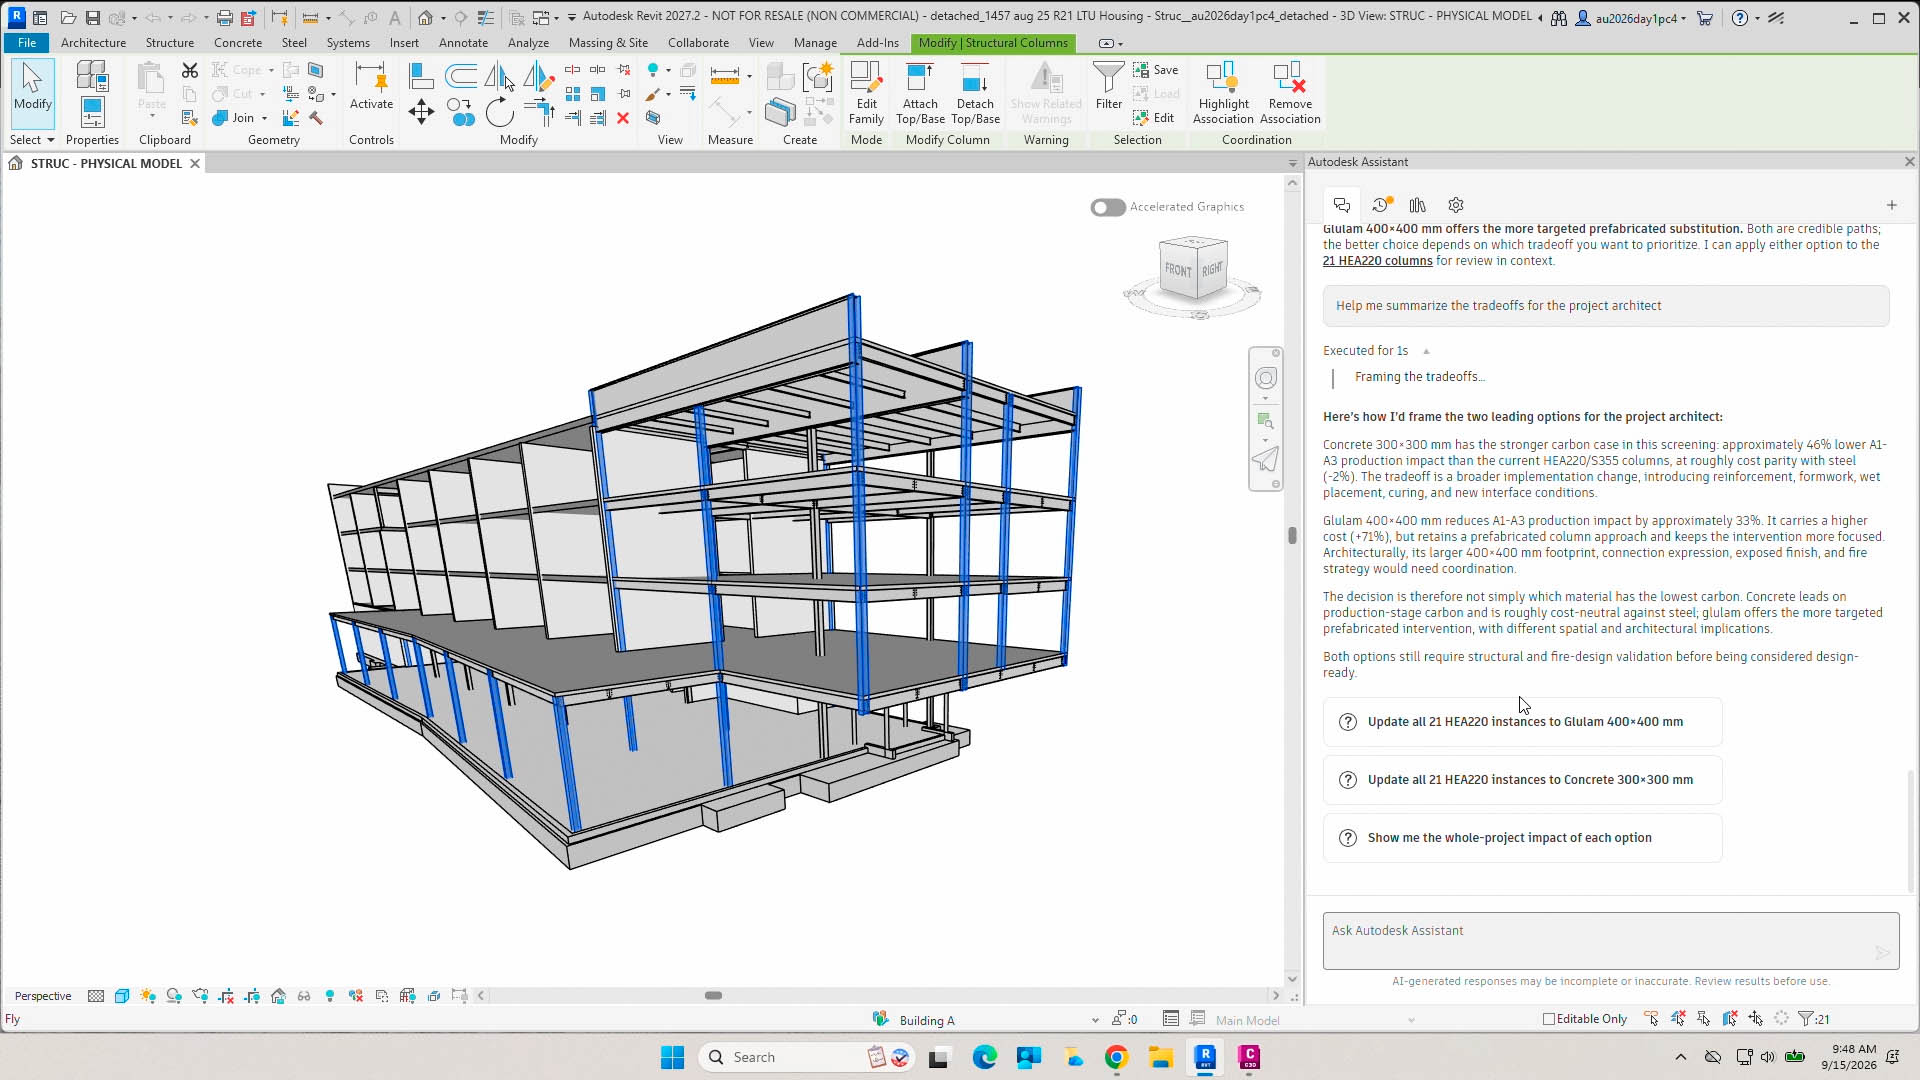Image resolution: width=1920 pixels, height=1080 pixels.
Task: Open Assistant history tab icon
Action: 1382,205
